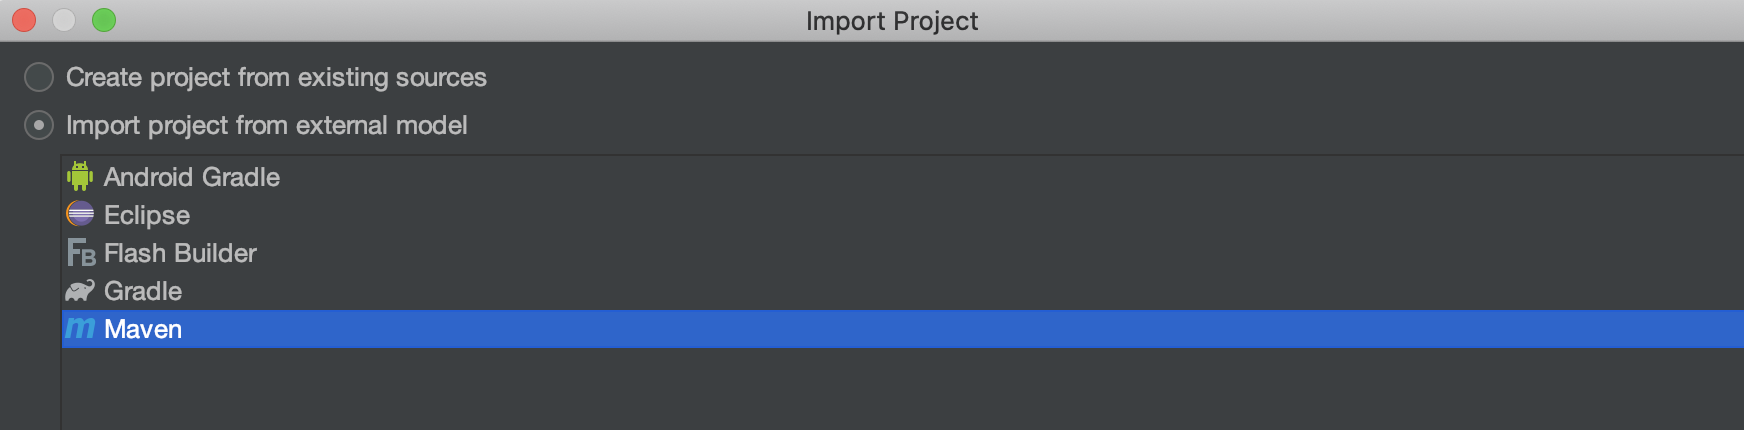Click the FB Flash Builder icon
The image size is (1744, 430).
click(81, 252)
